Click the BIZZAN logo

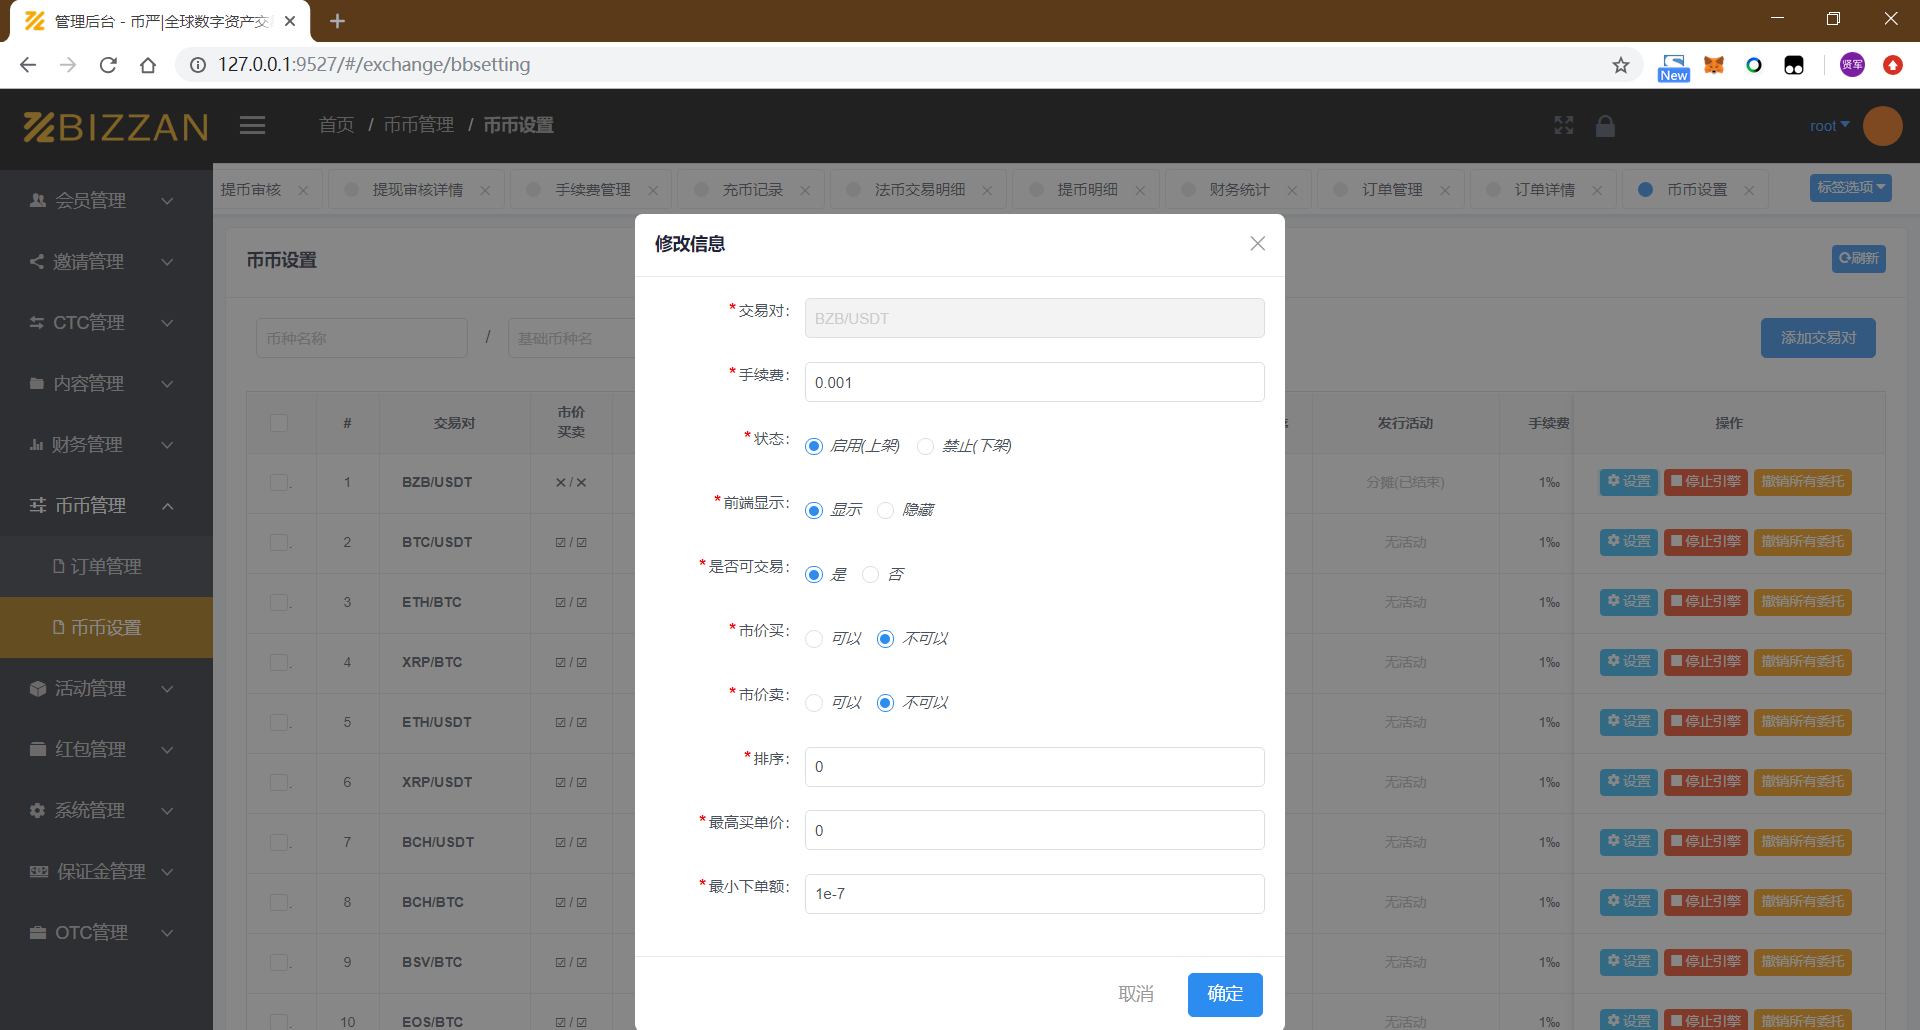coord(116,127)
